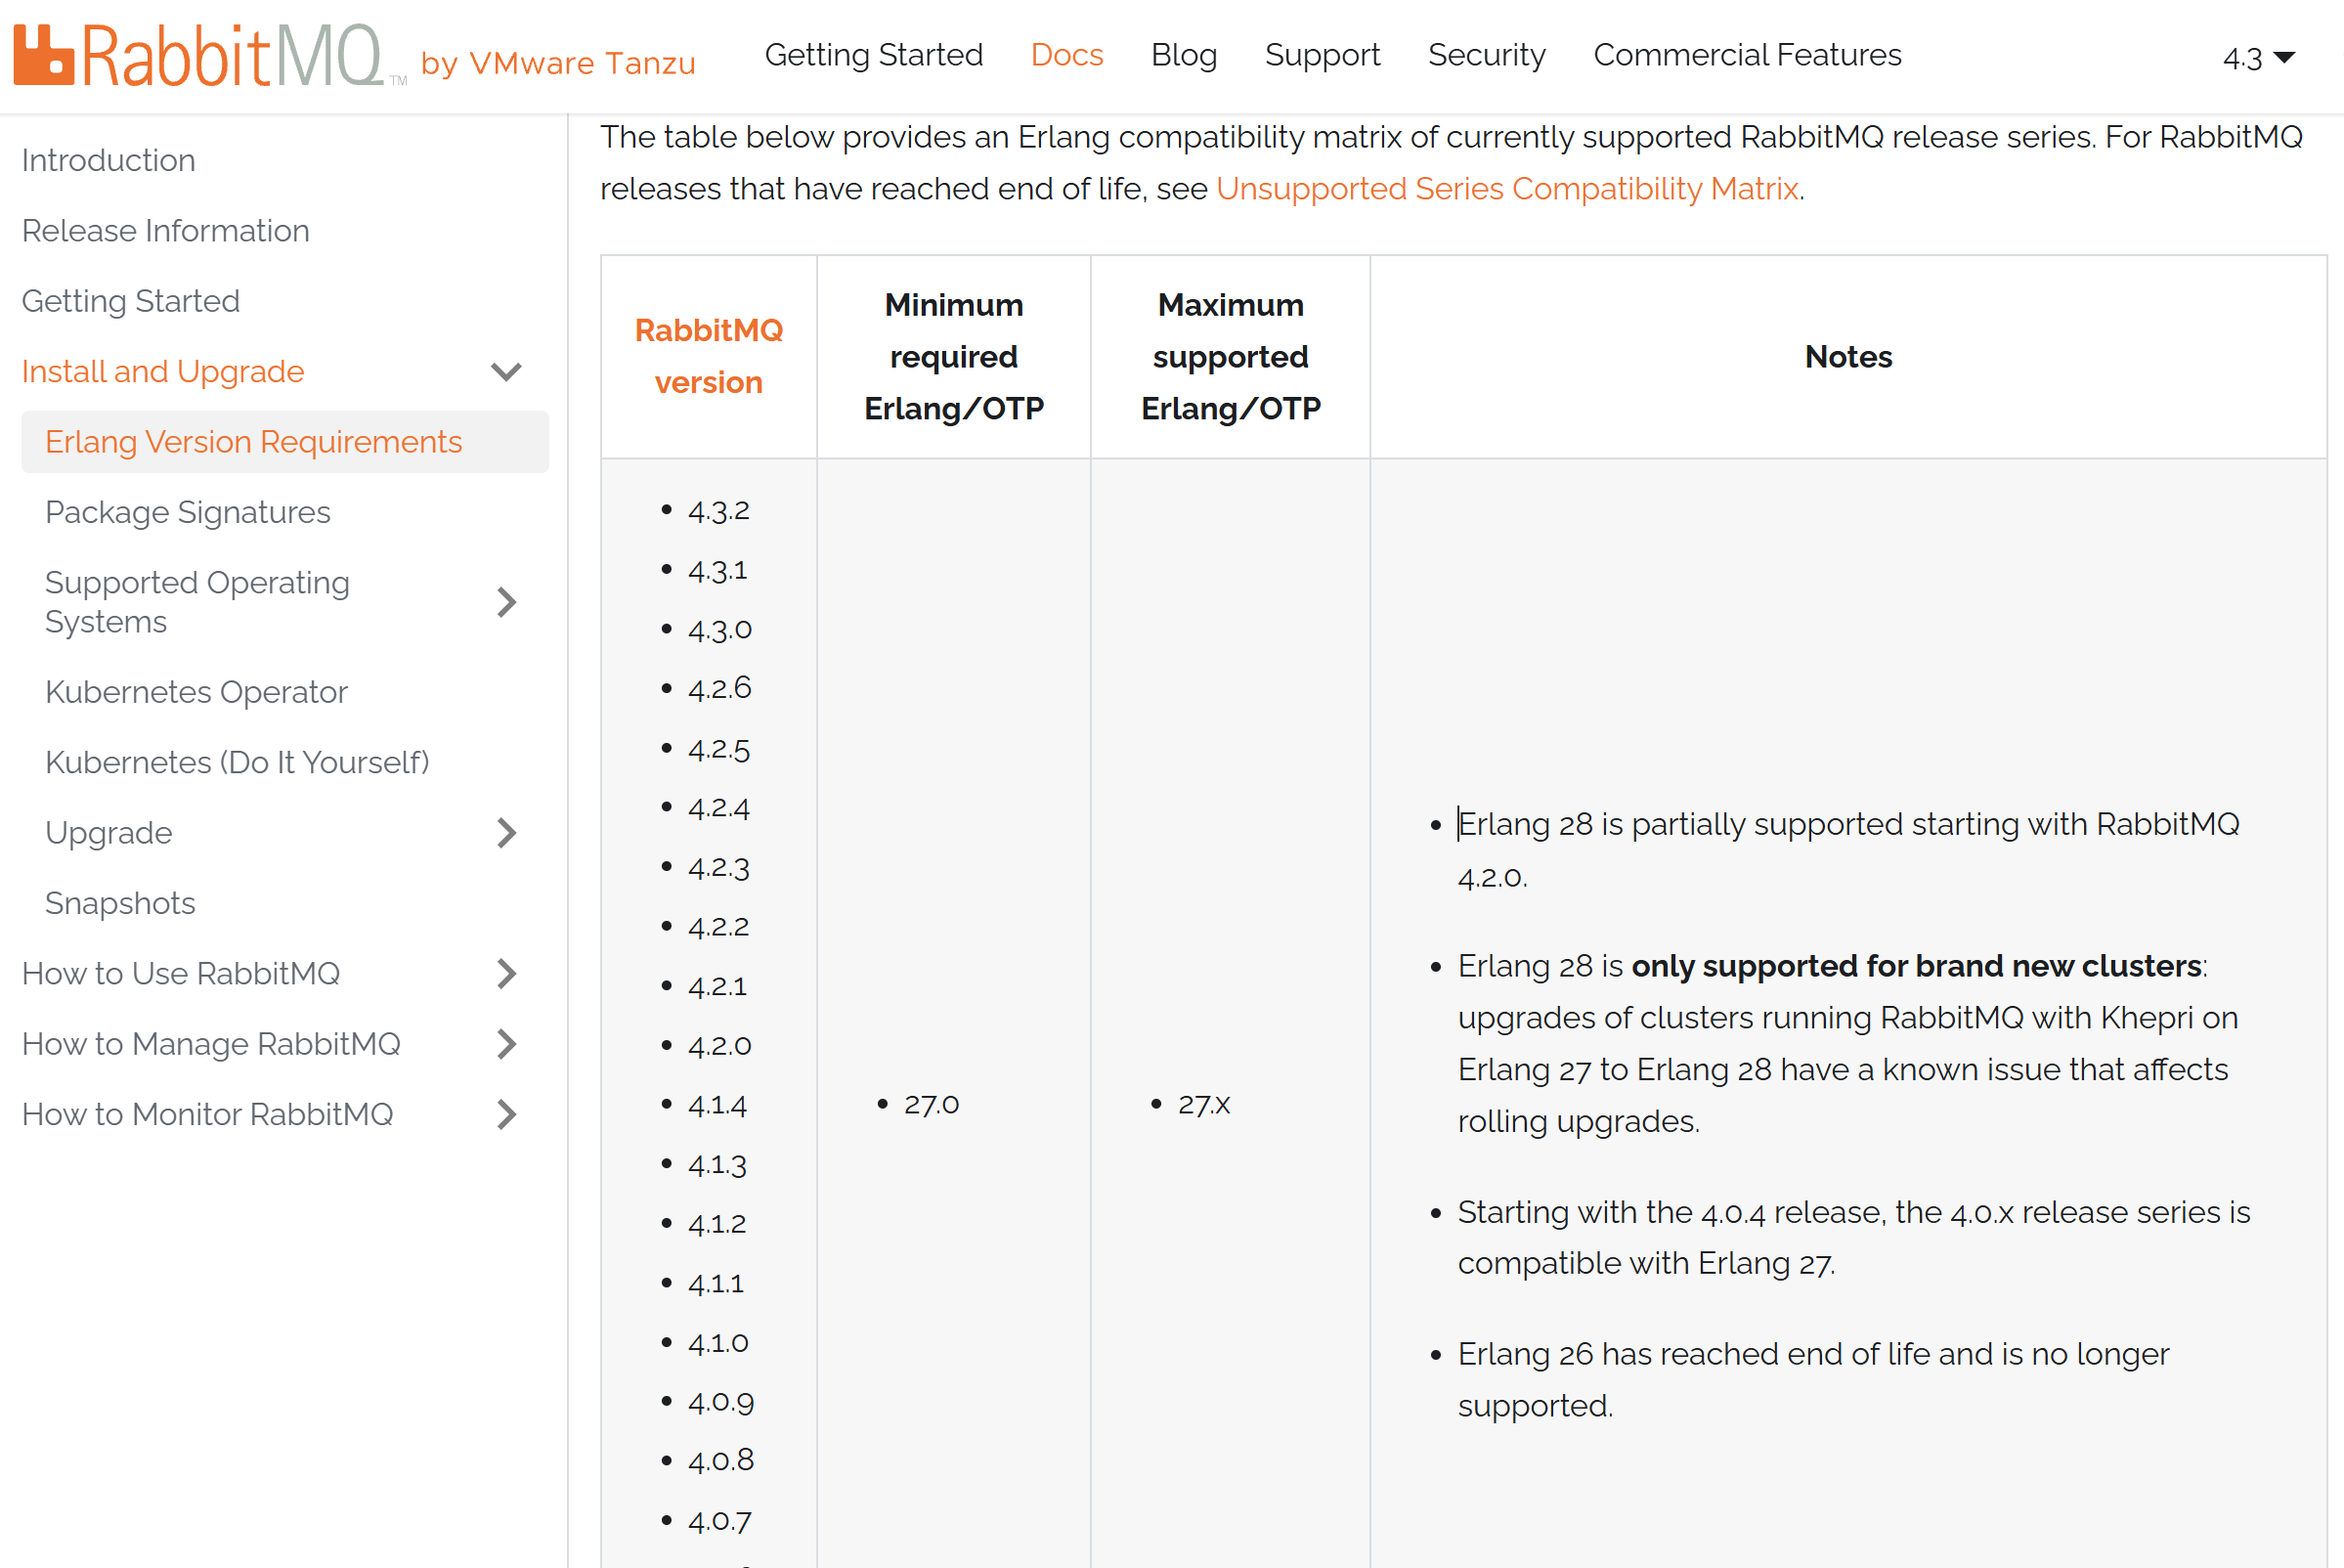Viewport: 2344px width, 1568px height.
Task: Click version 4.0.7 in the table
Action: pos(719,1521)
